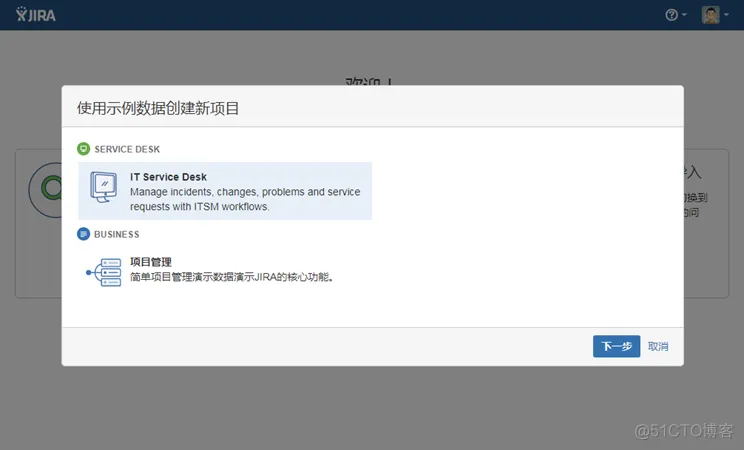
Task: Click the JIRA logo in header
Action: click(36, 15)
